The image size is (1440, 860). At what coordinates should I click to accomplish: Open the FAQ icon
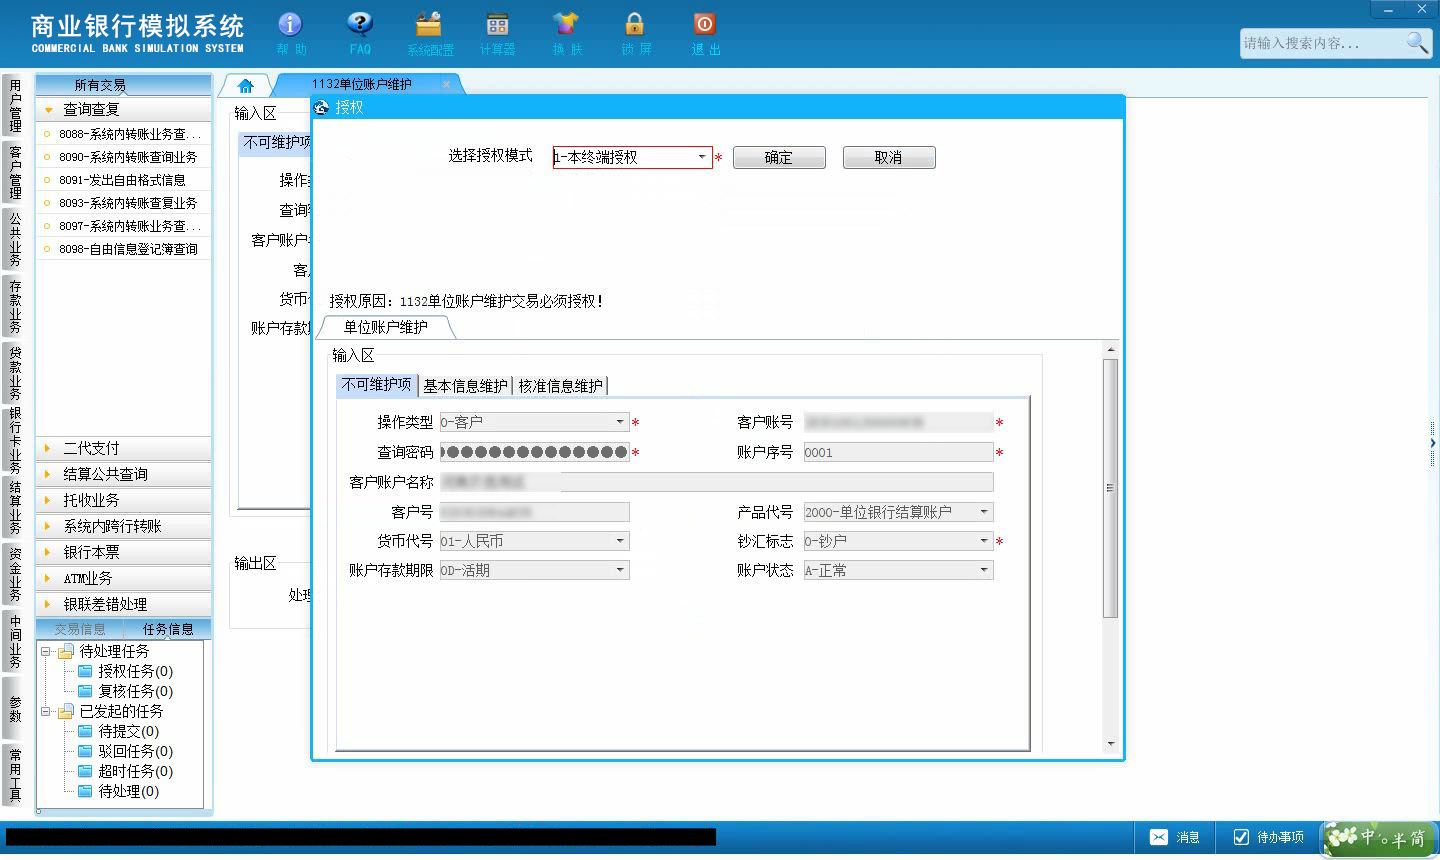coord(359,24)
